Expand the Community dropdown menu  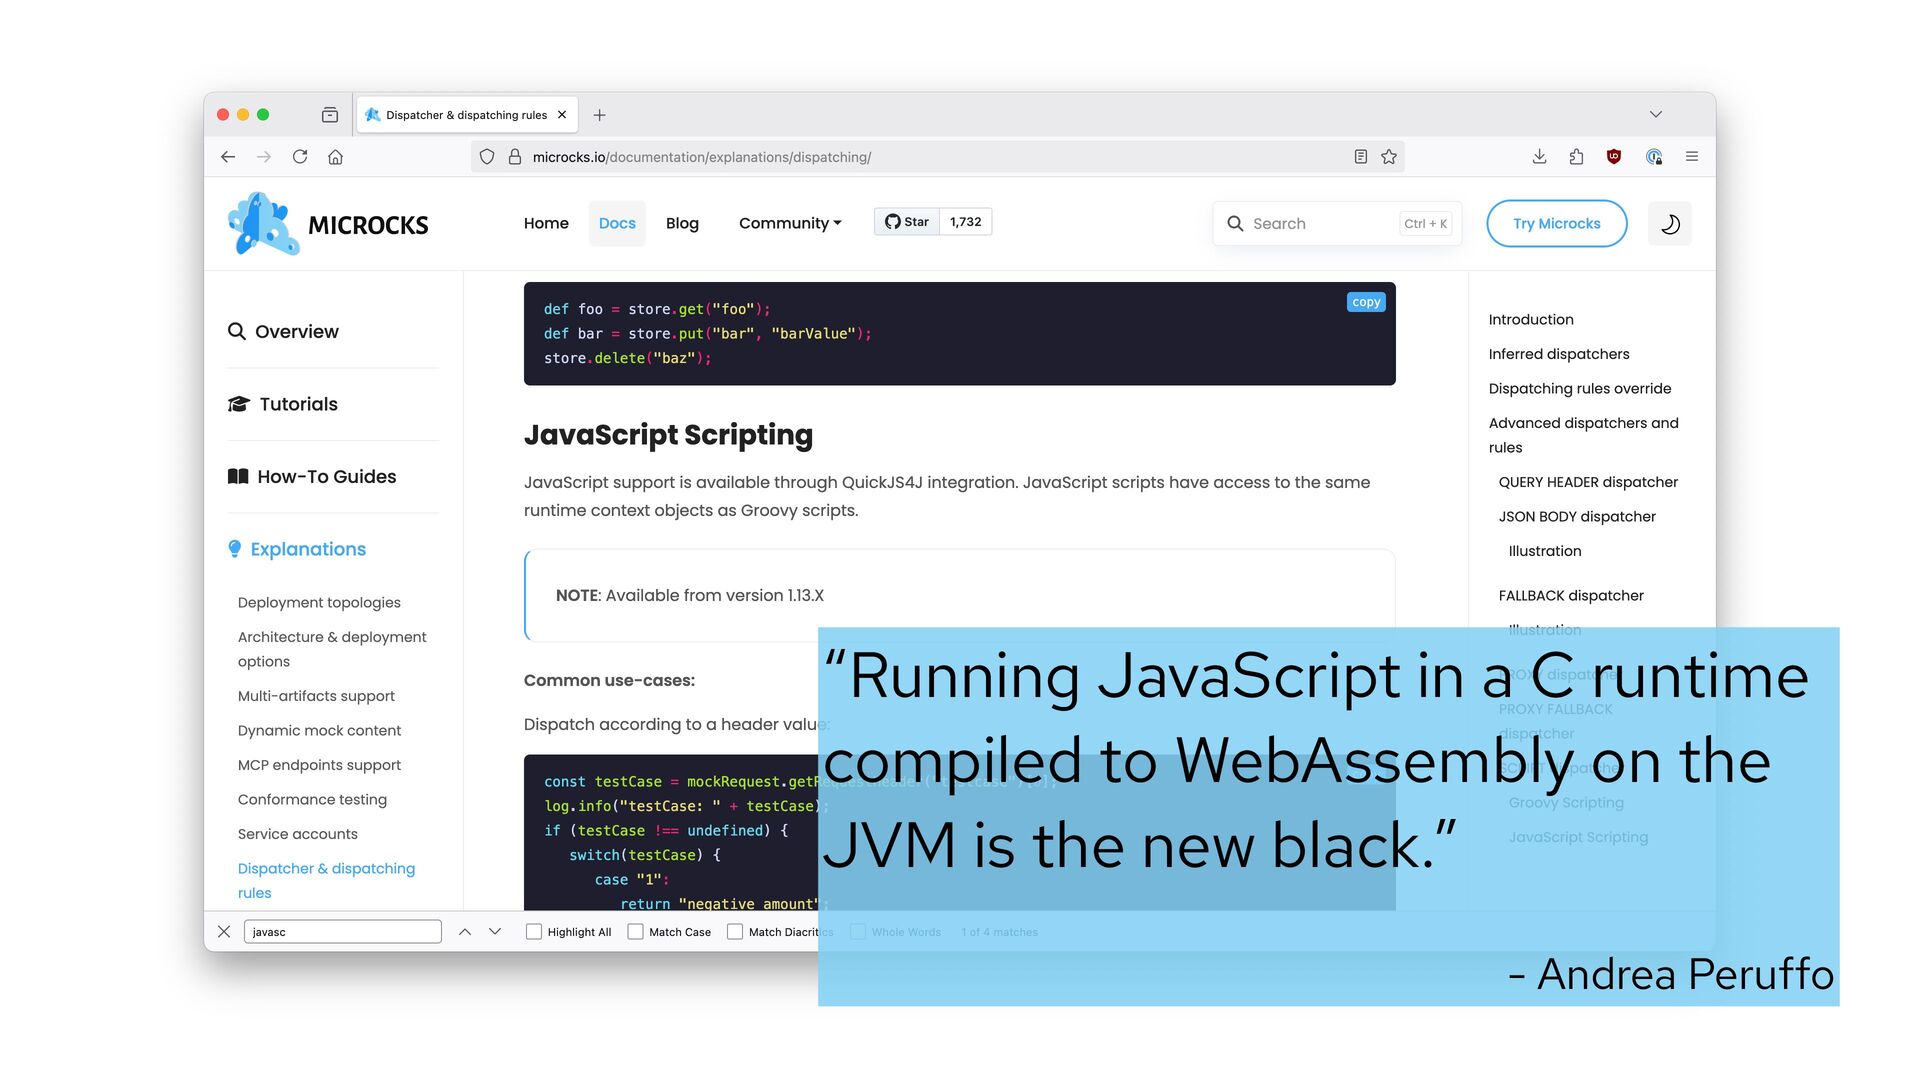pos(790,223)
